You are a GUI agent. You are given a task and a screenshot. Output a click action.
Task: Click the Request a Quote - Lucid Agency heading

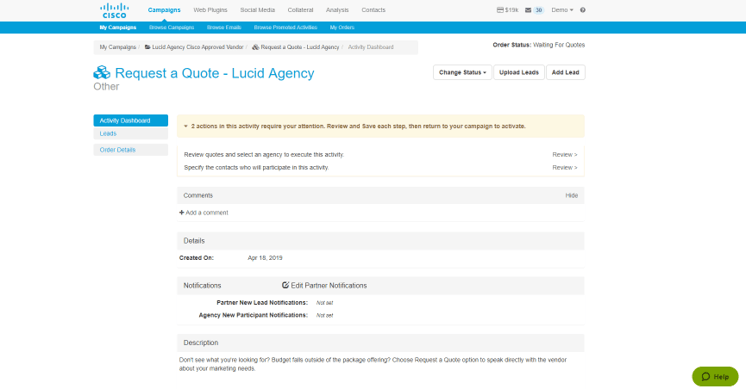215,73
